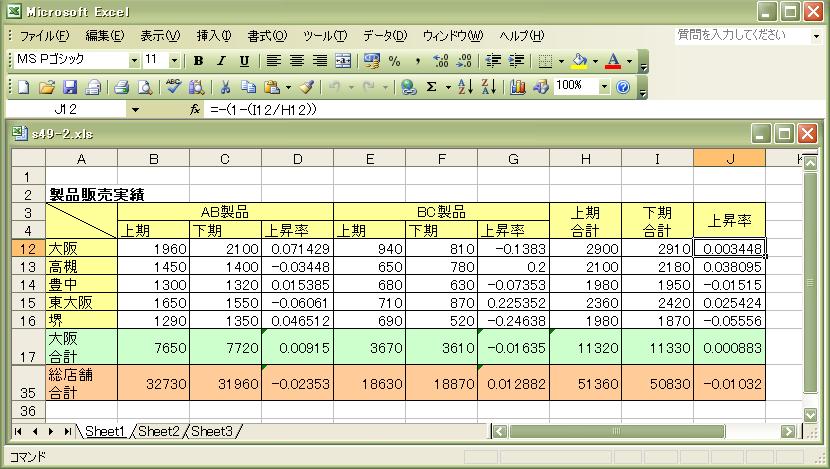Select column J header
This screenshot has height=469, width=830.
pyautogui.click(x=729, y=159)
